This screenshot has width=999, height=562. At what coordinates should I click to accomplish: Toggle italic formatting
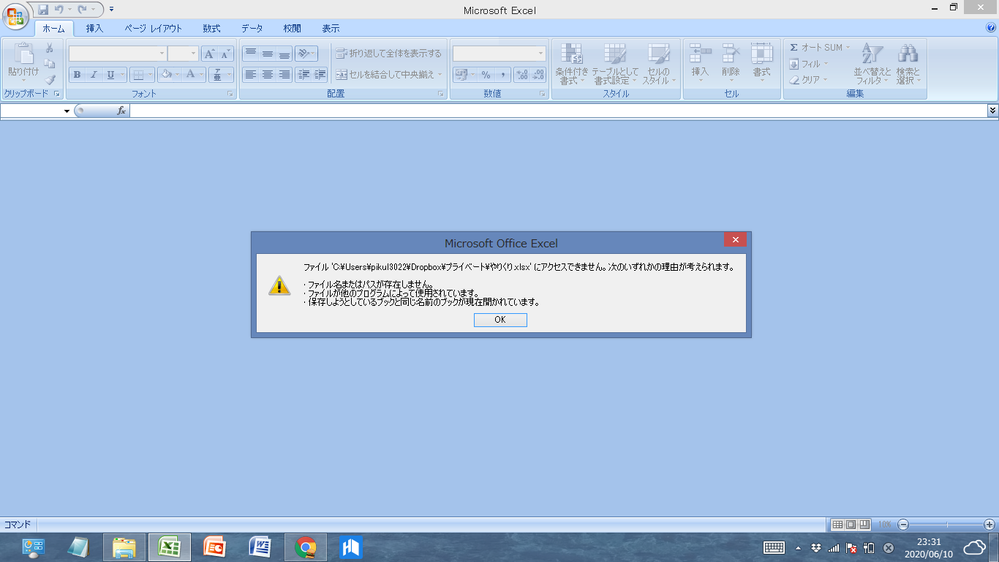[94, 75]
